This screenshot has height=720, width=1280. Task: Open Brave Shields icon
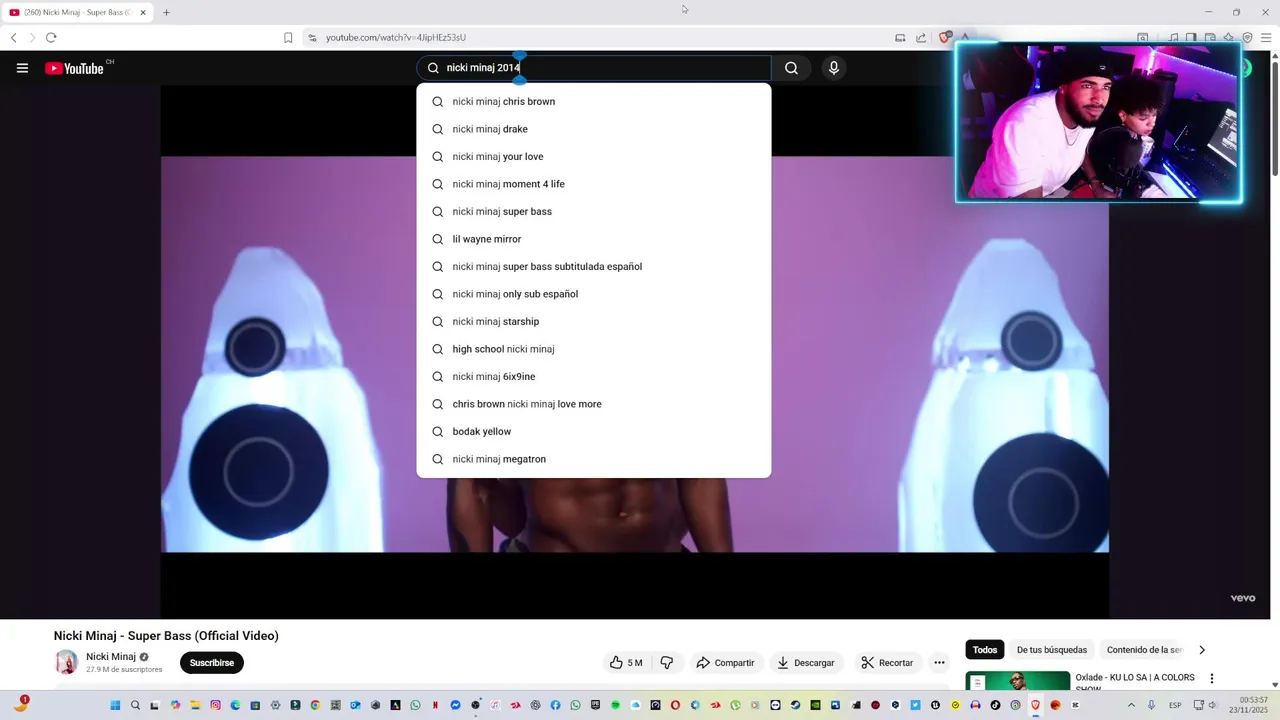[x=945, y=38]
